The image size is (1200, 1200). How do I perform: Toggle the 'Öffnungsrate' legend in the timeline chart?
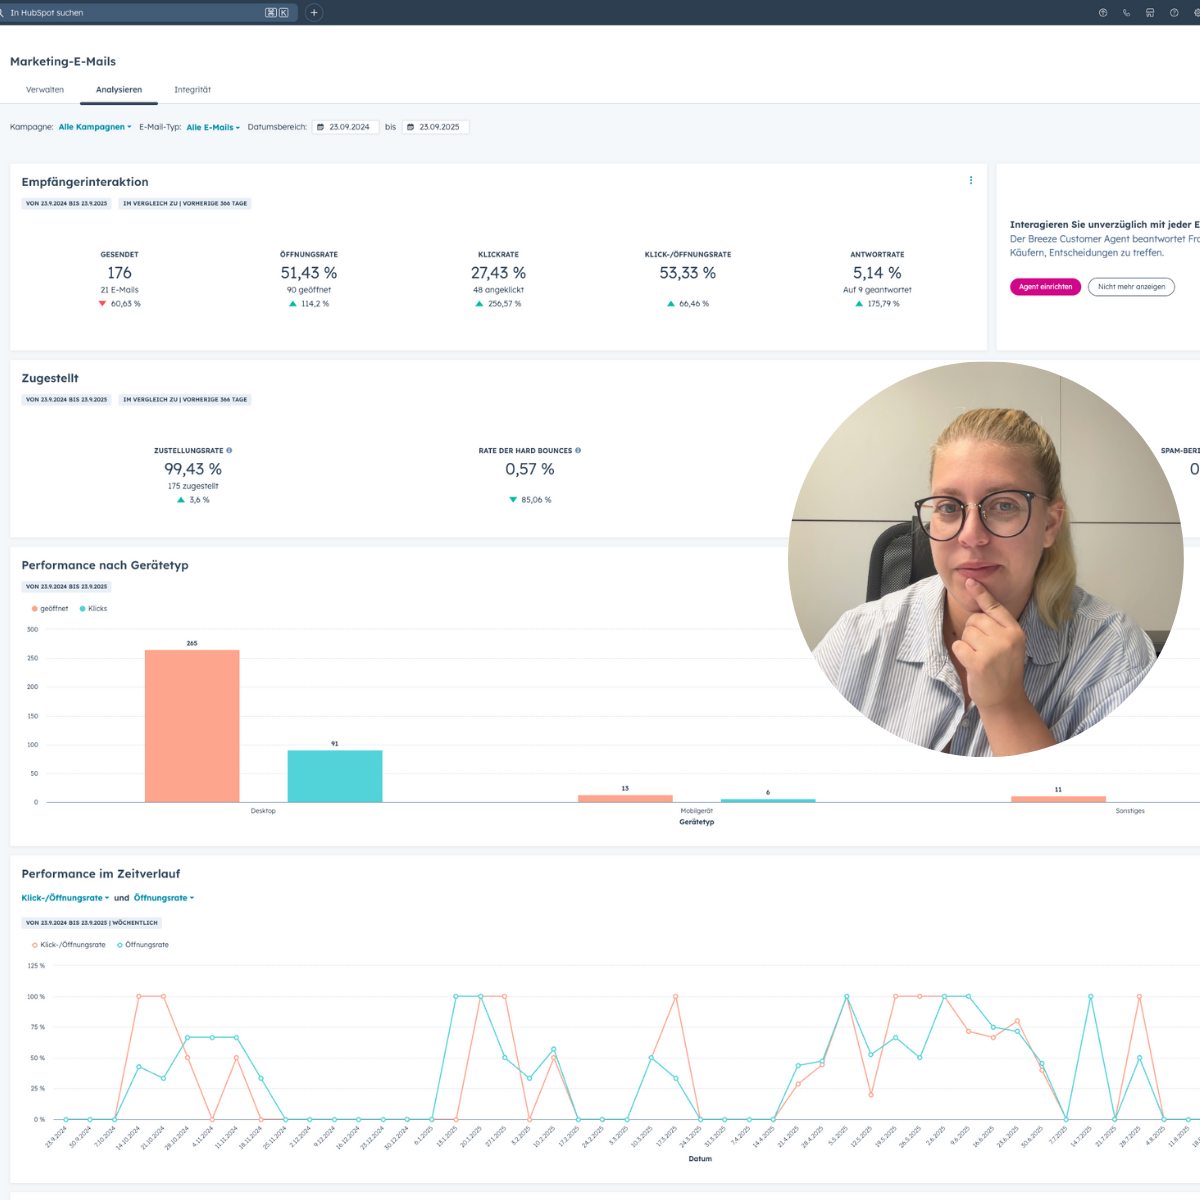tap(143, 945)
